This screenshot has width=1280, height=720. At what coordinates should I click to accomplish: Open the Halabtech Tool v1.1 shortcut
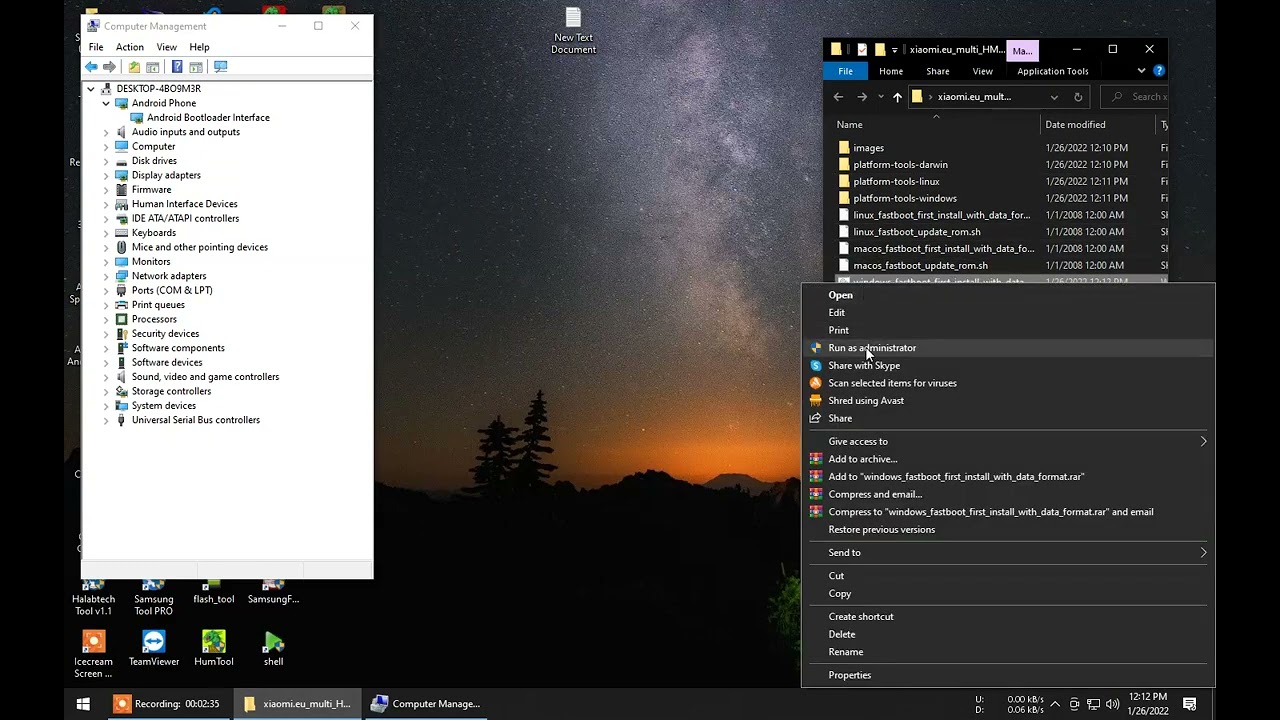pyautogui.click(x=93, y=598)
